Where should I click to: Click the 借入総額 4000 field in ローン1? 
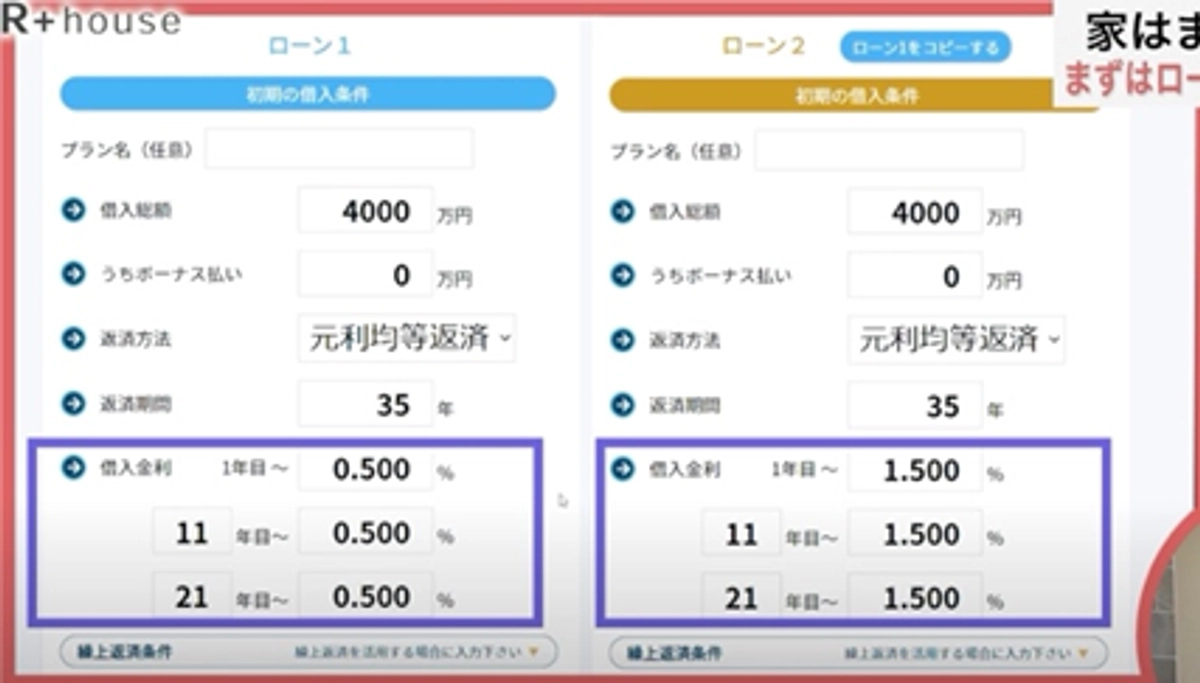[366, 211]
